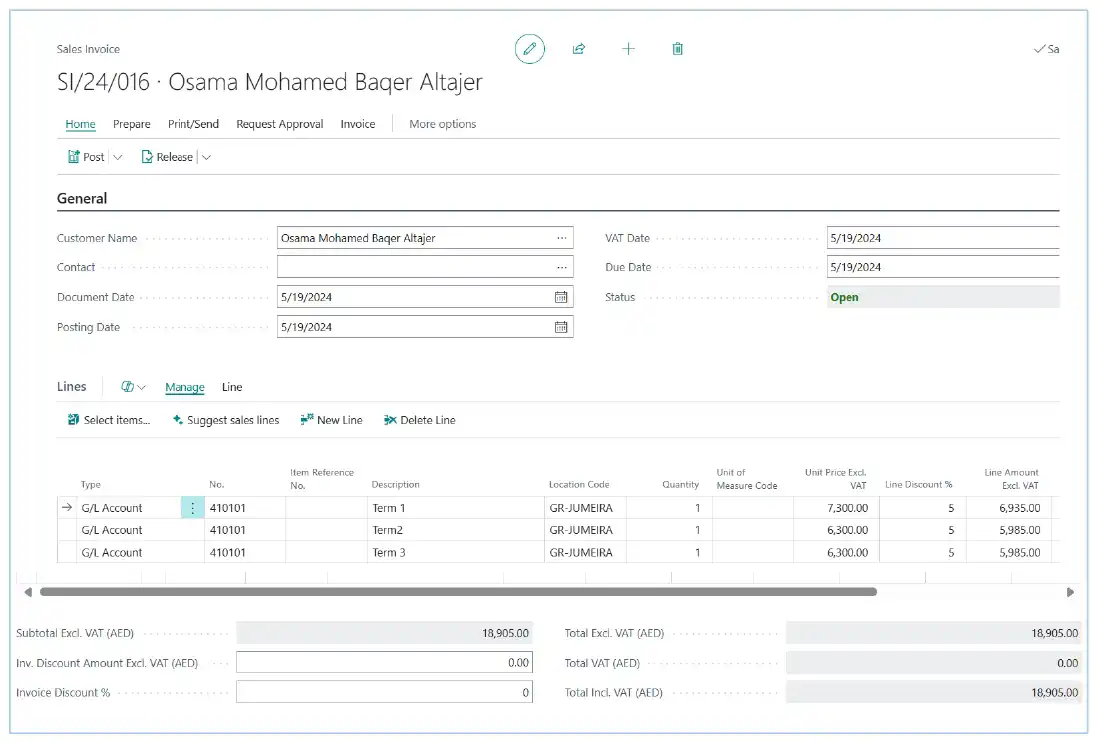The width and height of the screenshot is (1099, 742).
Task: Click the share icon
Action: click(579, 49)
